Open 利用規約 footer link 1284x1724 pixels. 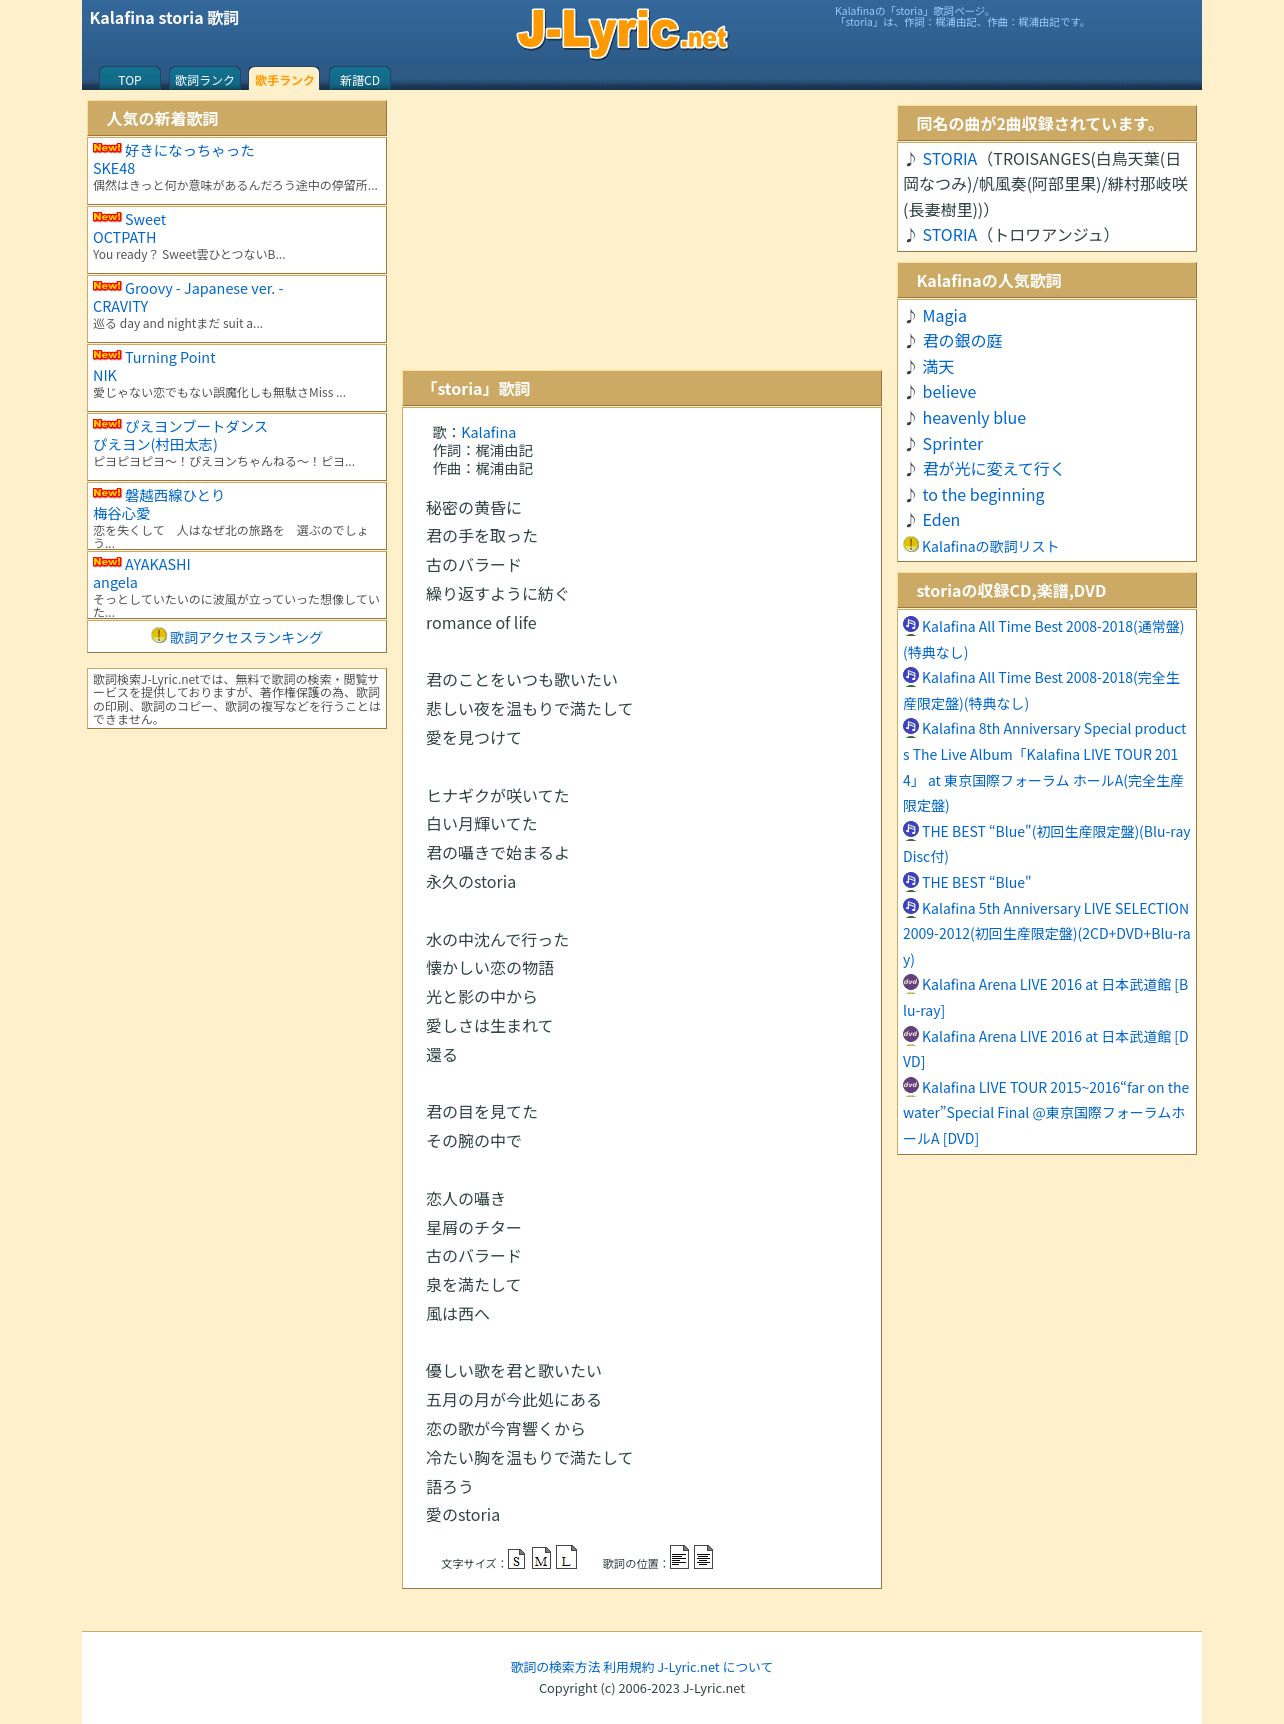click(x=629, y=1667)
